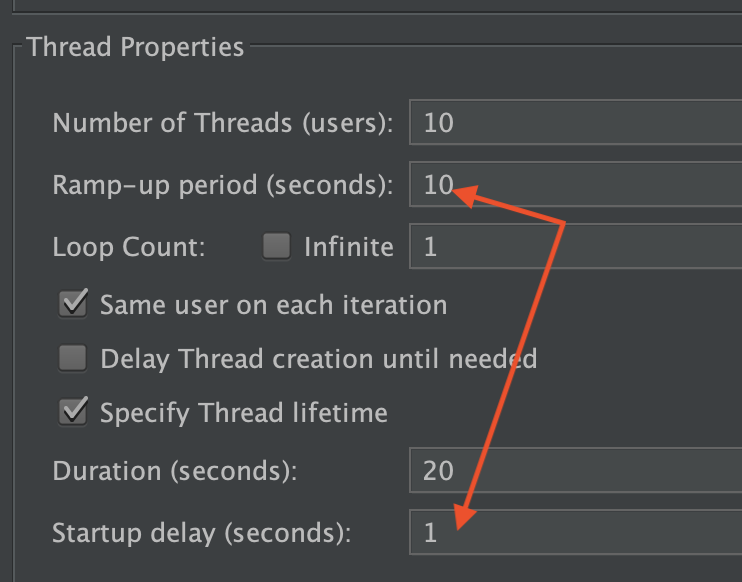Select the Duration (seconds) input field

point(575,471)
